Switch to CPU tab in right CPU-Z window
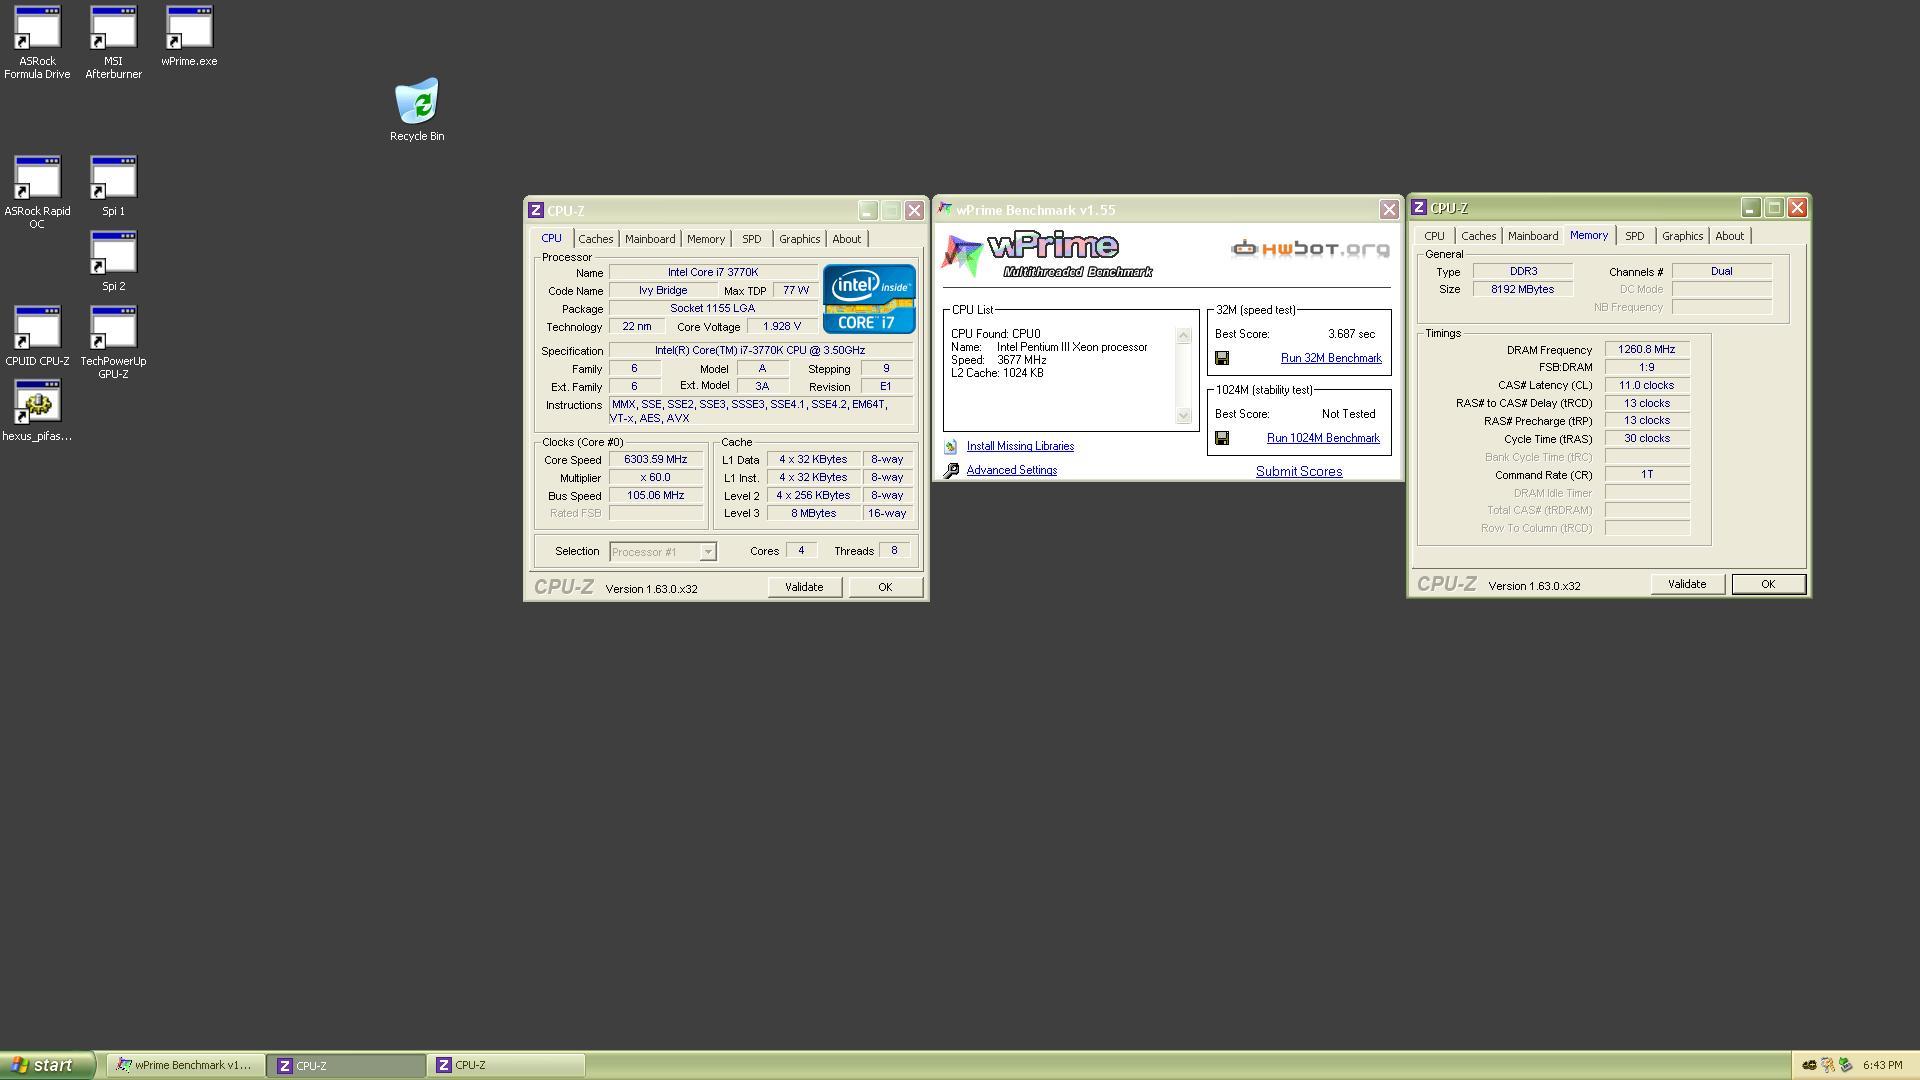 point(1435,236)
